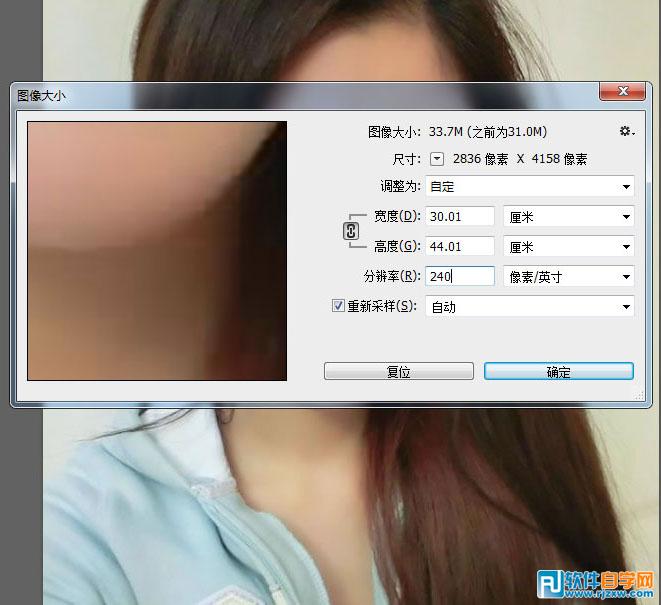Click the 高度 height input field
Viewport: 661px width, 605px height.
coord(460,247)
